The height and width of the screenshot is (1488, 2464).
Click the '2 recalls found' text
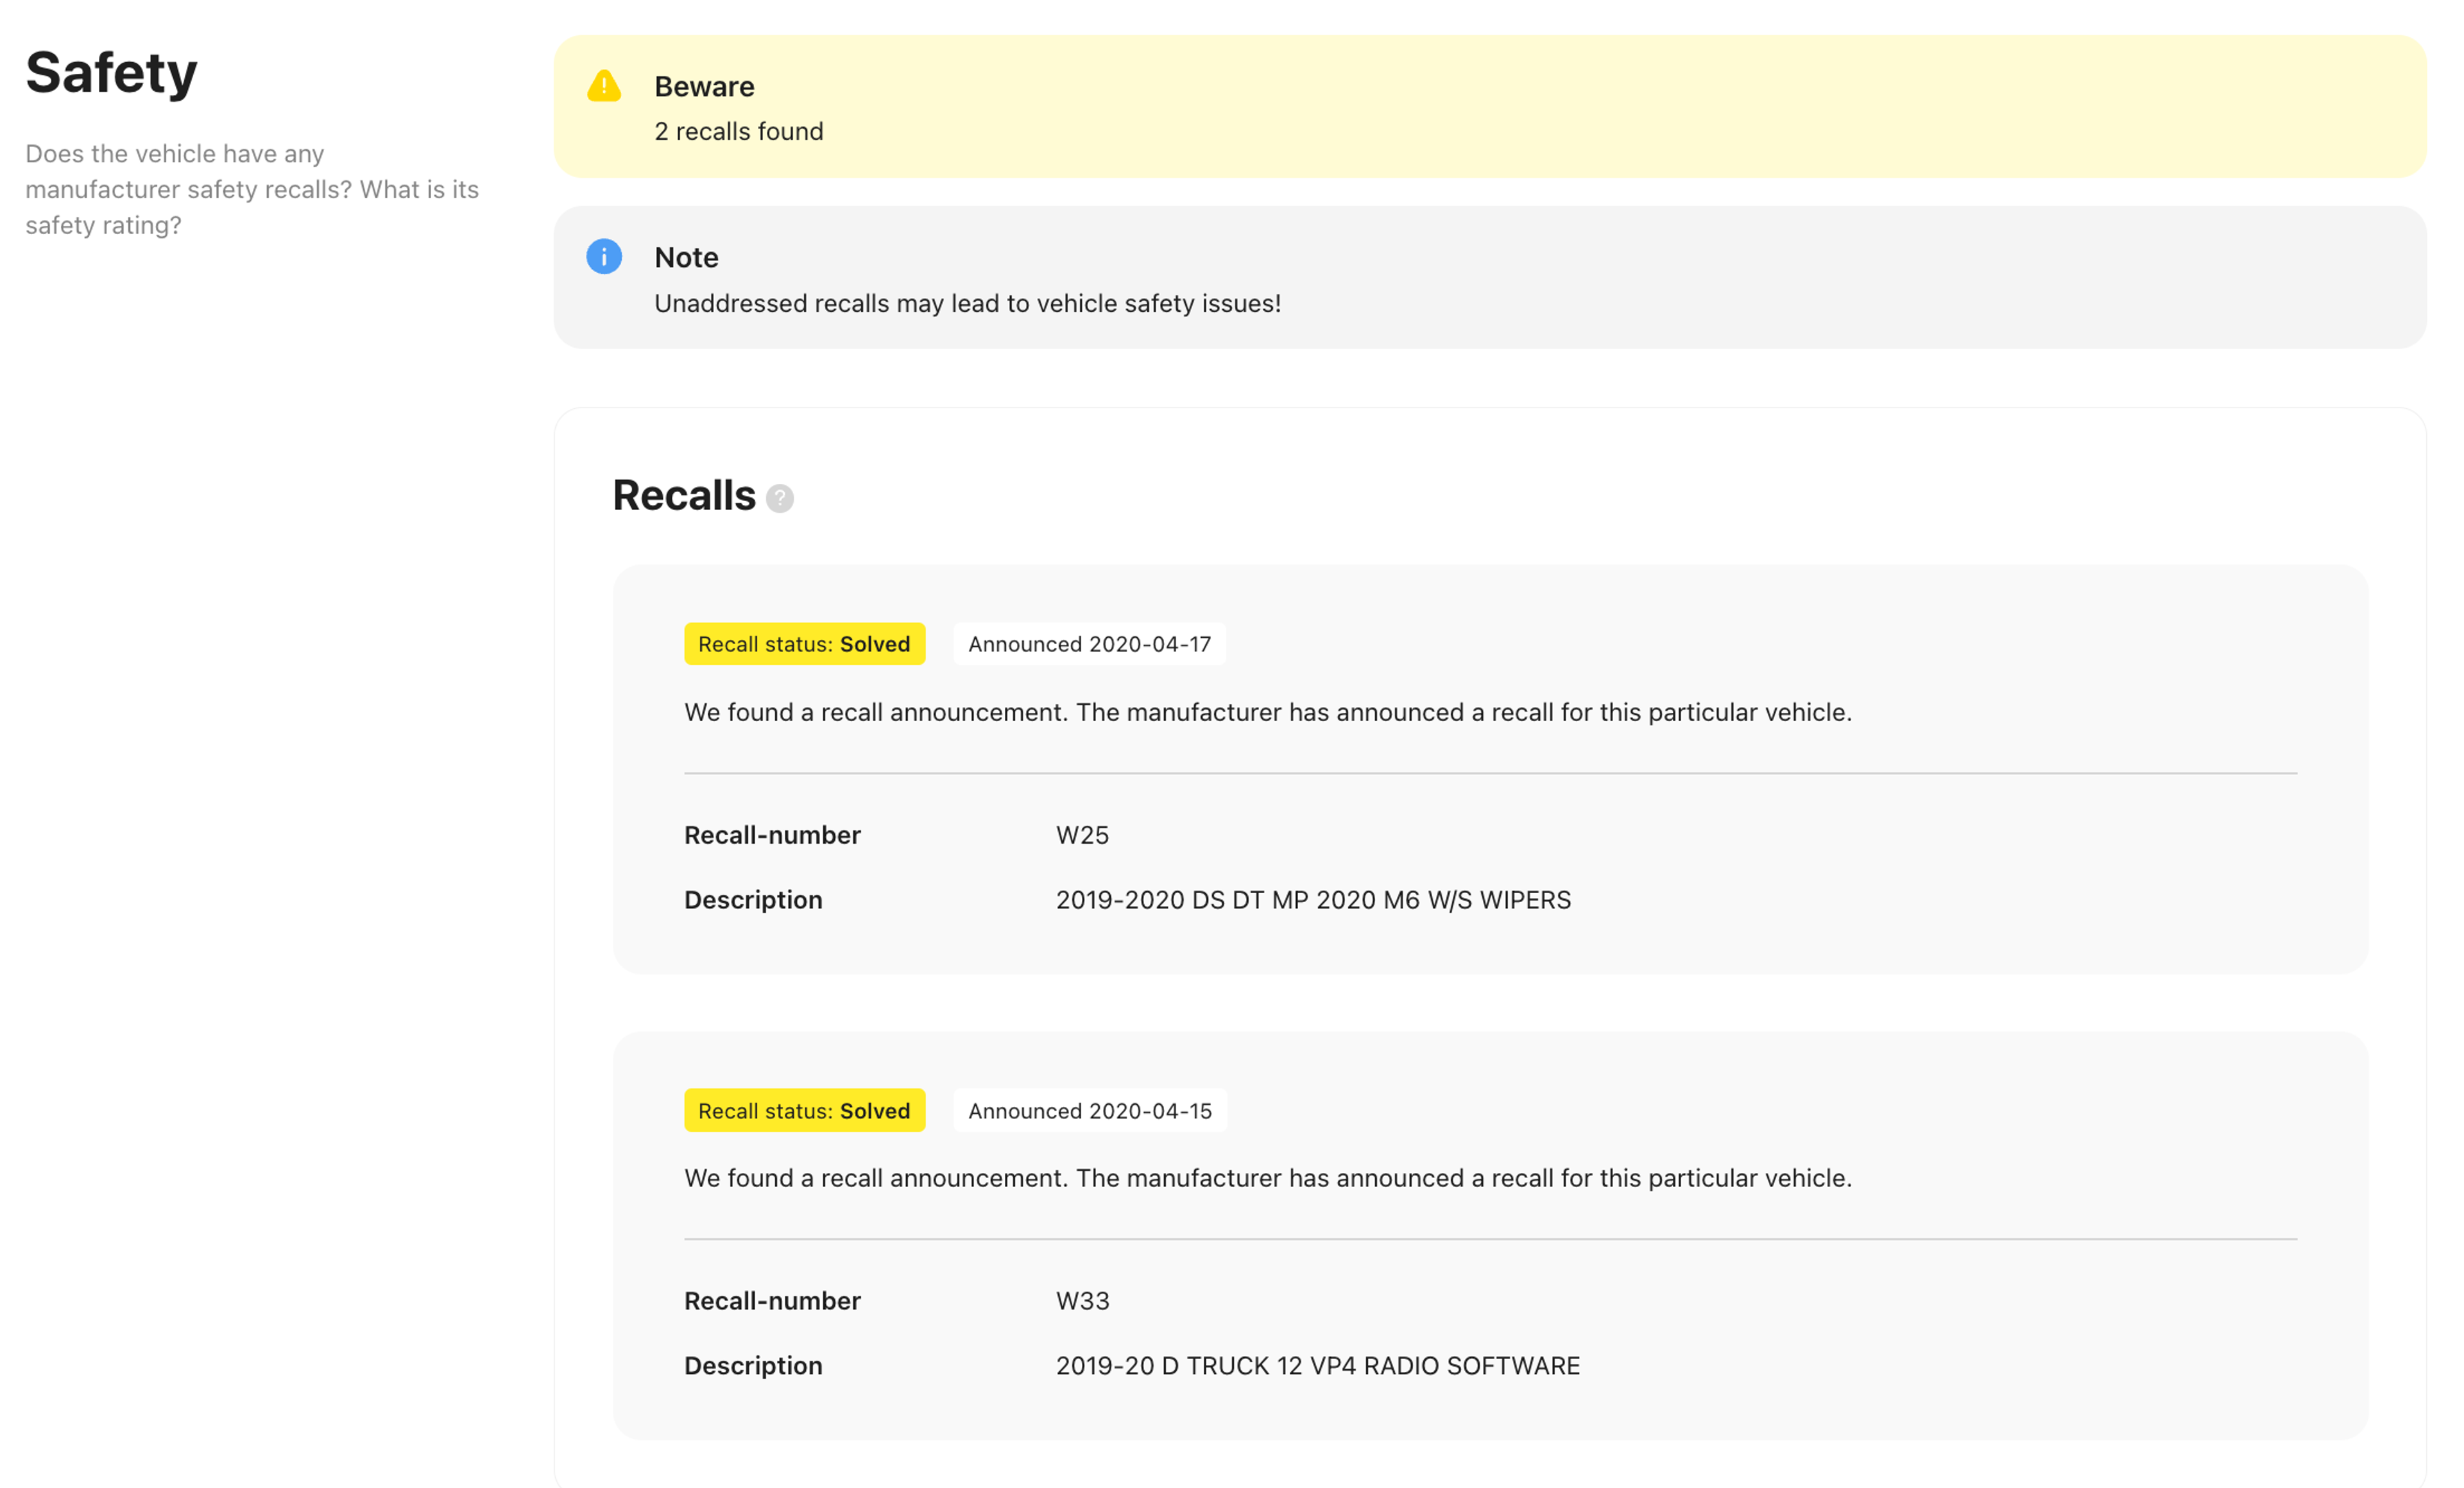pos(738,132)
